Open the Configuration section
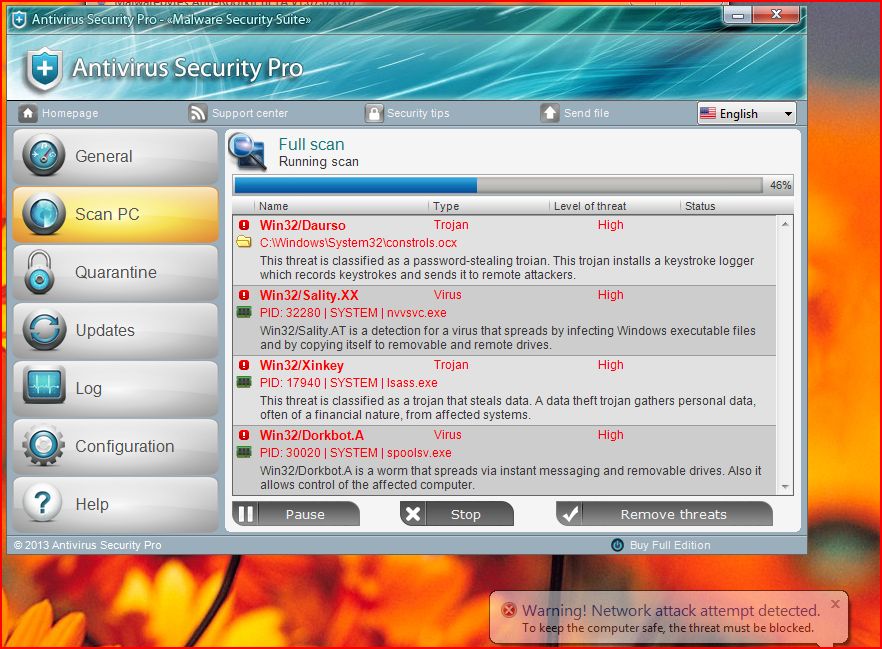 (x=115, y=446)
